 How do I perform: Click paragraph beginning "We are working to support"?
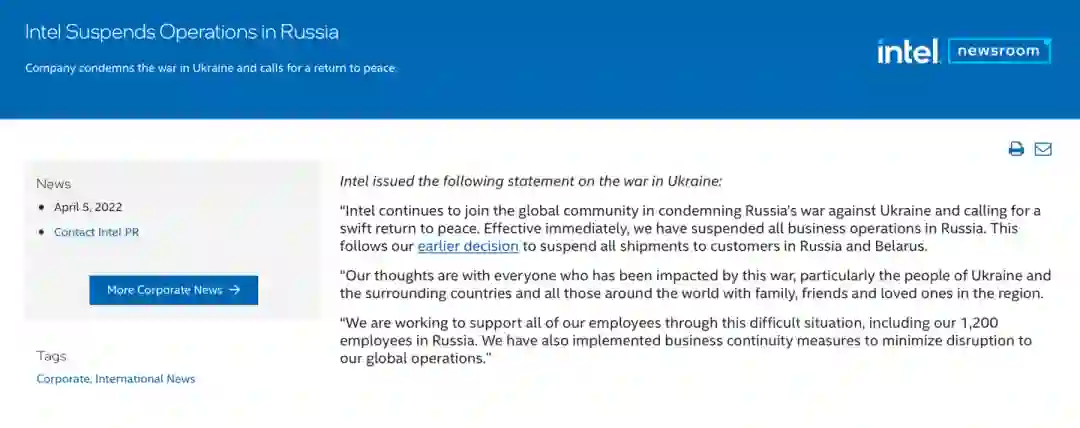tap(685, 340)
